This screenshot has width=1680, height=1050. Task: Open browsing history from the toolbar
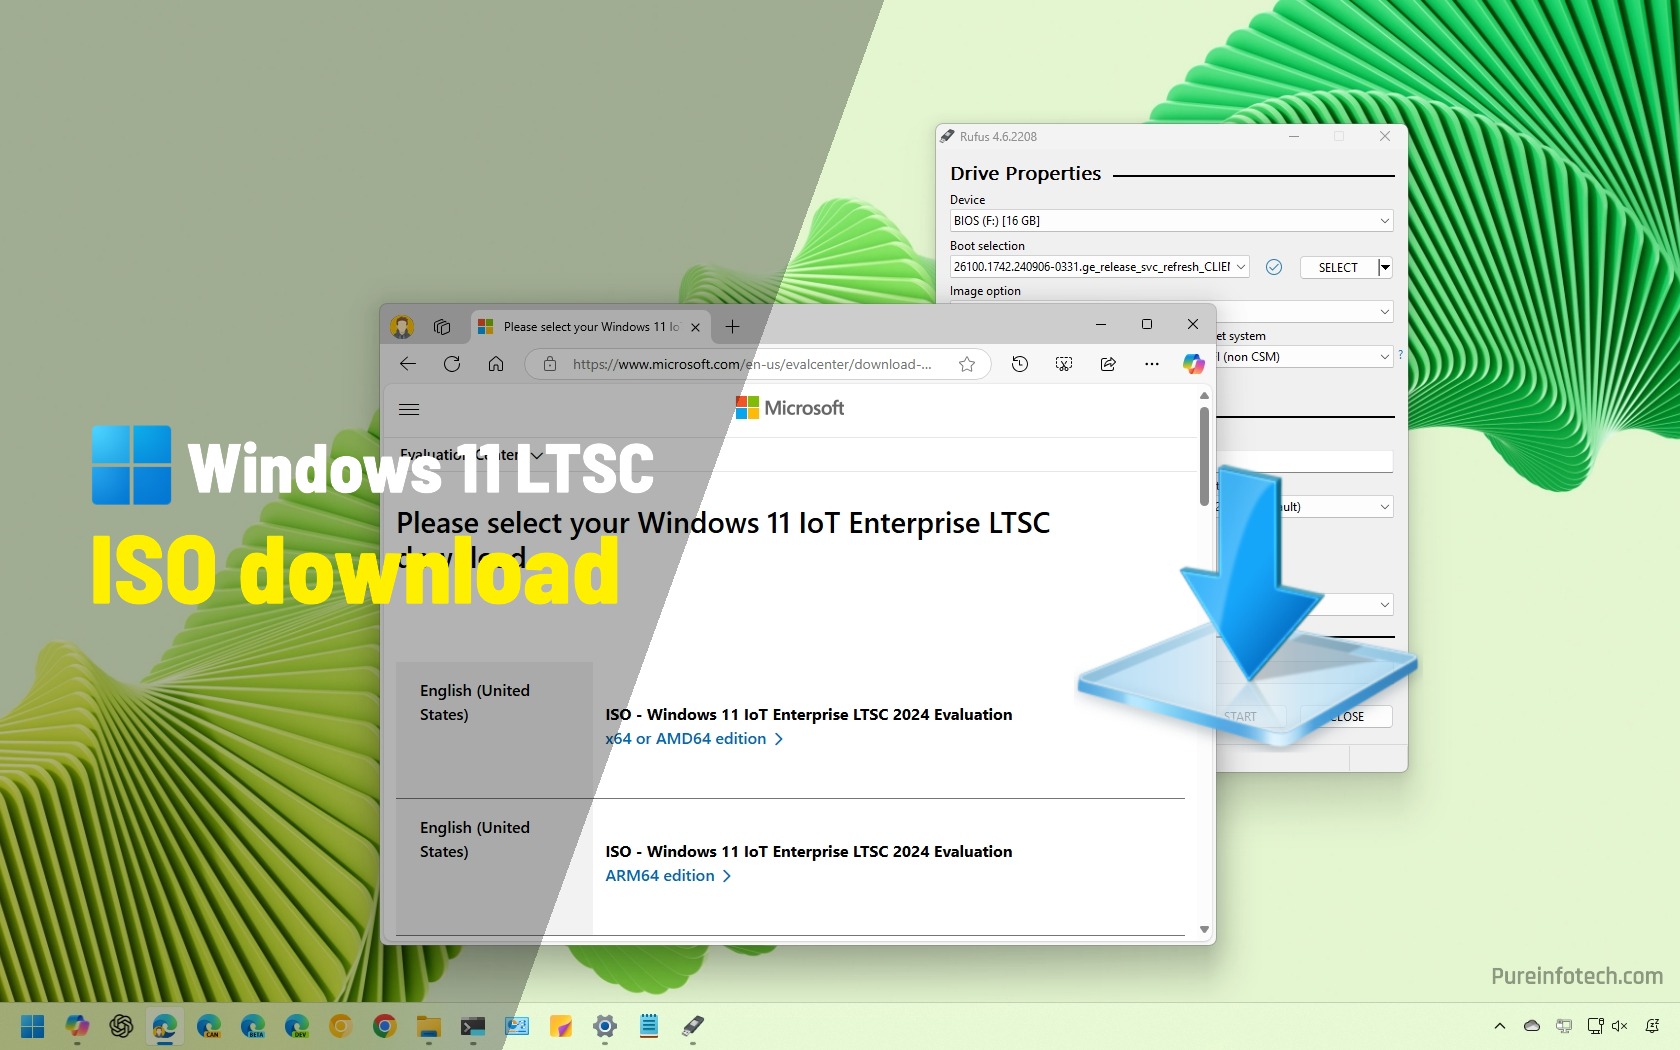tap(1019, 364)
